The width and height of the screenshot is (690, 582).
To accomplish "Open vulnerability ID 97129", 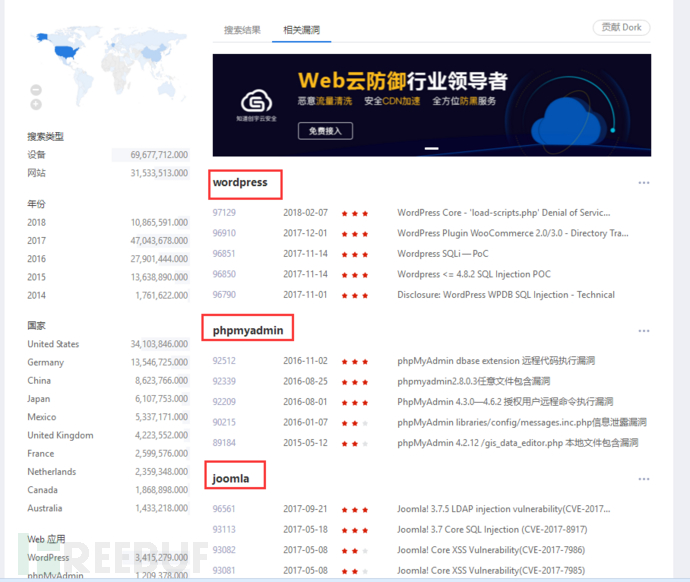I will pyautogui.click(x=224, y=212).
